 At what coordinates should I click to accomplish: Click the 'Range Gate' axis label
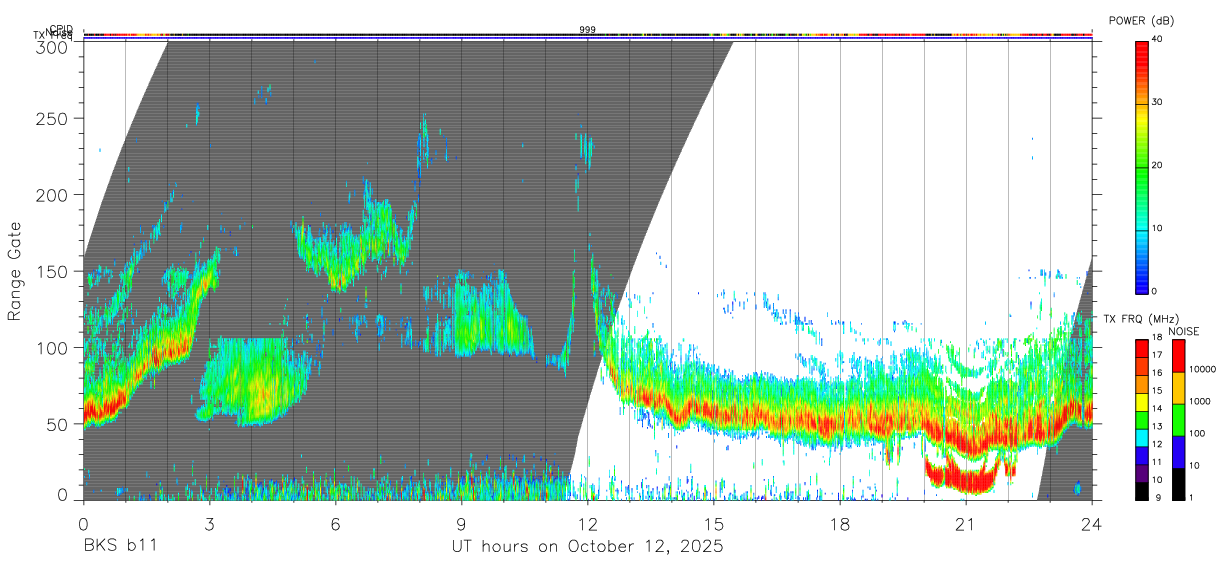pyautogui.click(x=15, y=271)
